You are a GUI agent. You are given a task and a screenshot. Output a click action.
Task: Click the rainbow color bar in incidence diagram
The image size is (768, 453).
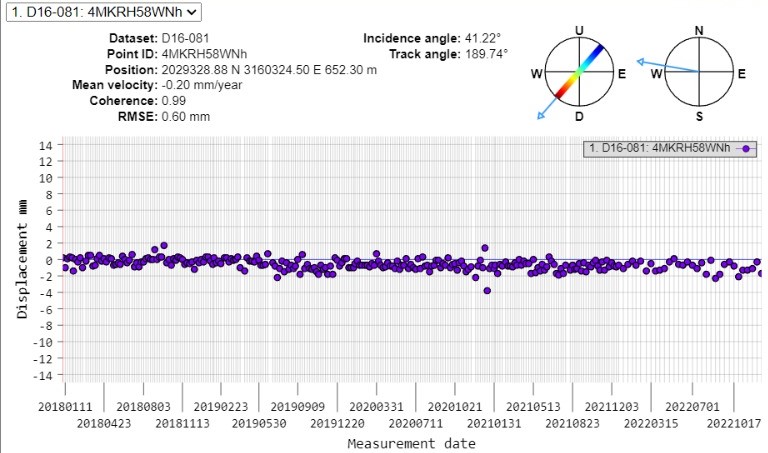[579, 72]
